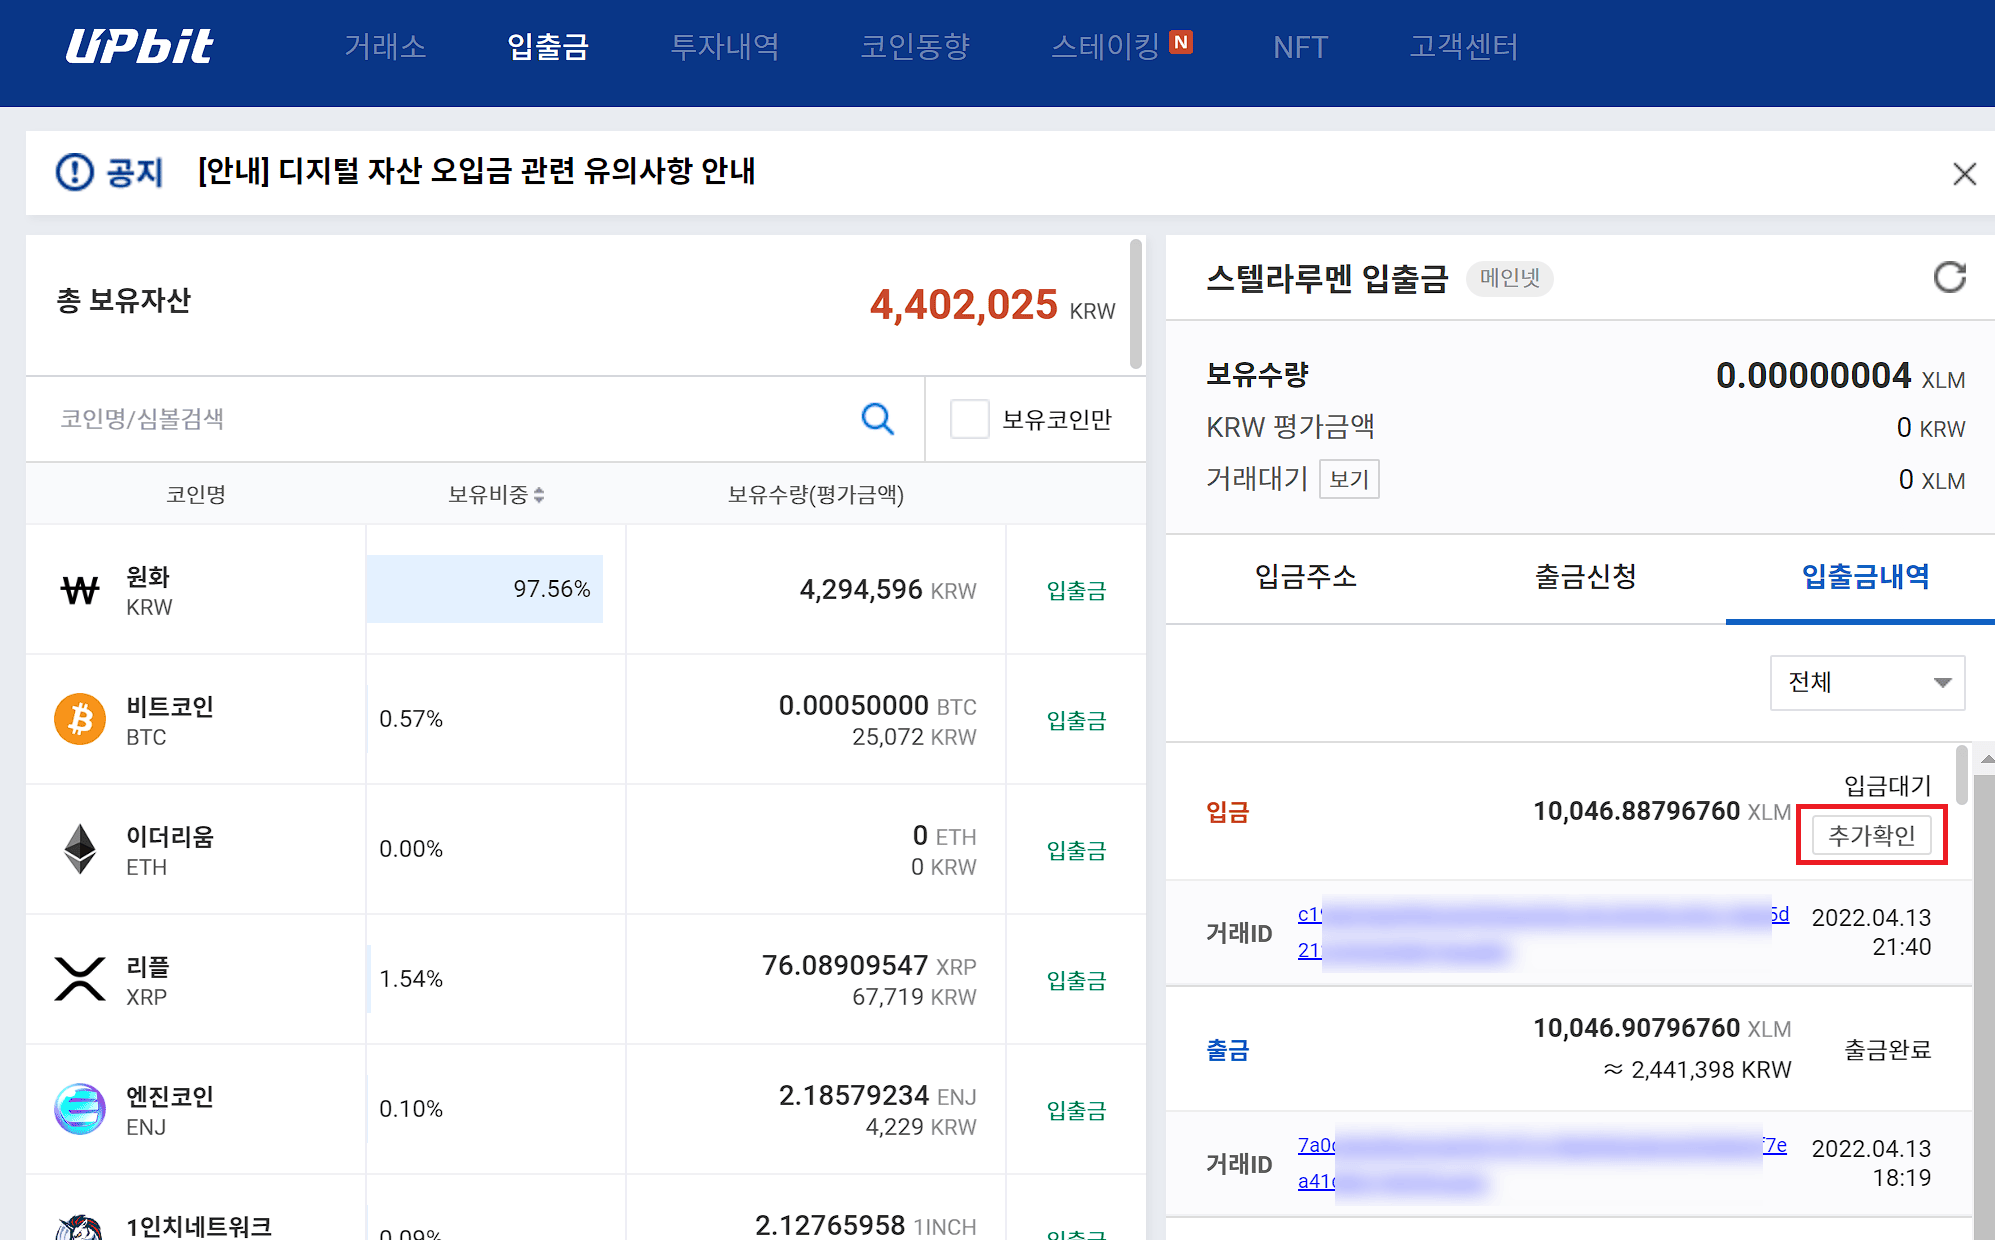Click the Bitcoin coin icon
1995x1240 pixels.
point(80,719)
